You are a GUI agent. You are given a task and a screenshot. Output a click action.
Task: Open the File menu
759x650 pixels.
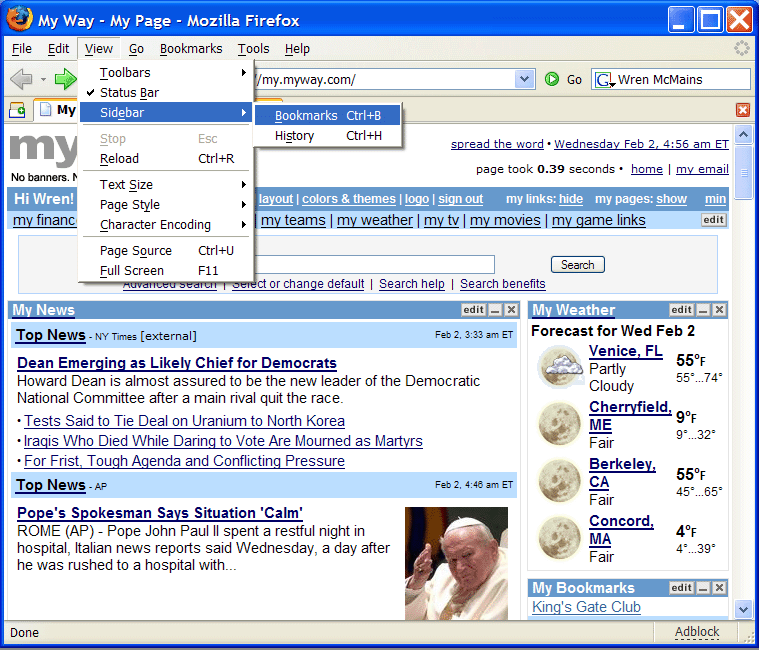[22, 49]
